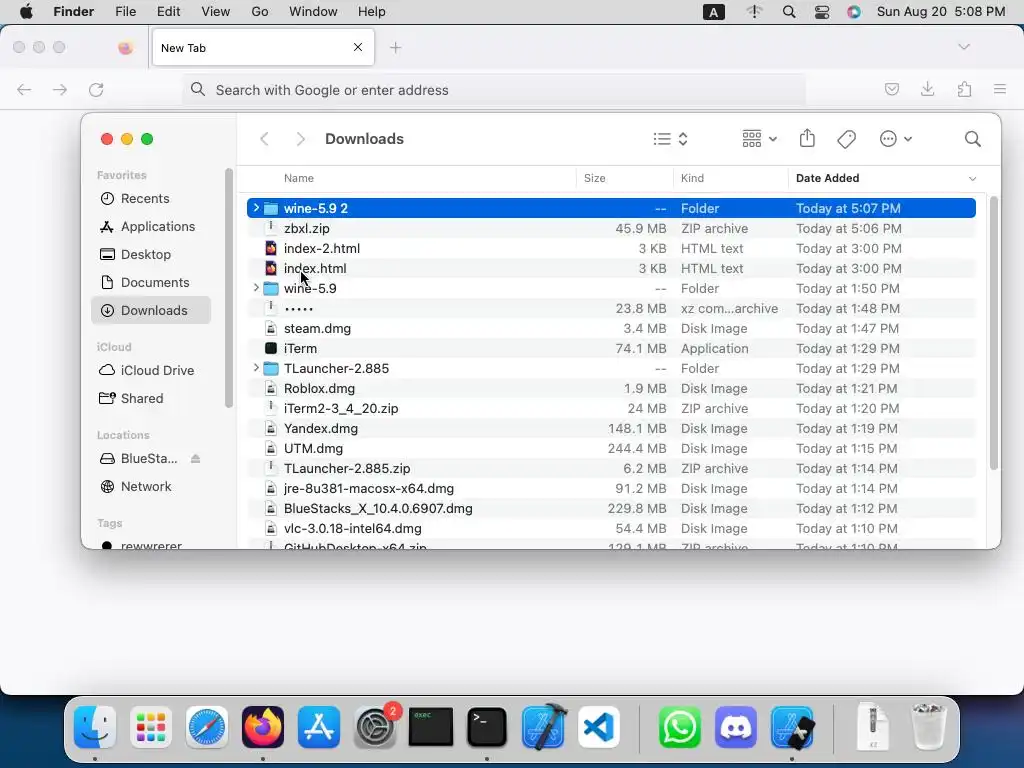This screenshot has height=768, width=1024.
Task: Open Applications in the Finder sidebar
Action: (151, 227)
